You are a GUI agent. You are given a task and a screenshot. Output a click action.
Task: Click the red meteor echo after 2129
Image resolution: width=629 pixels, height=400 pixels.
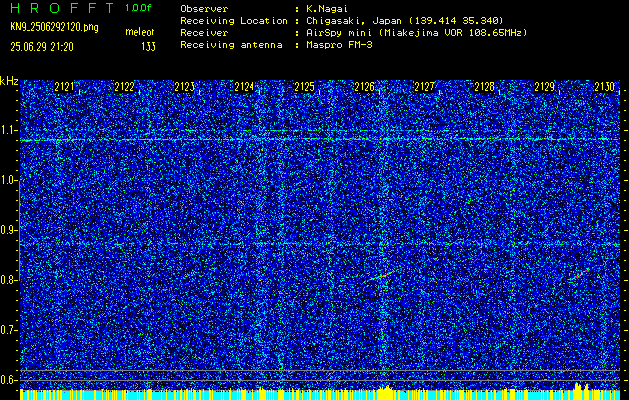578,275
